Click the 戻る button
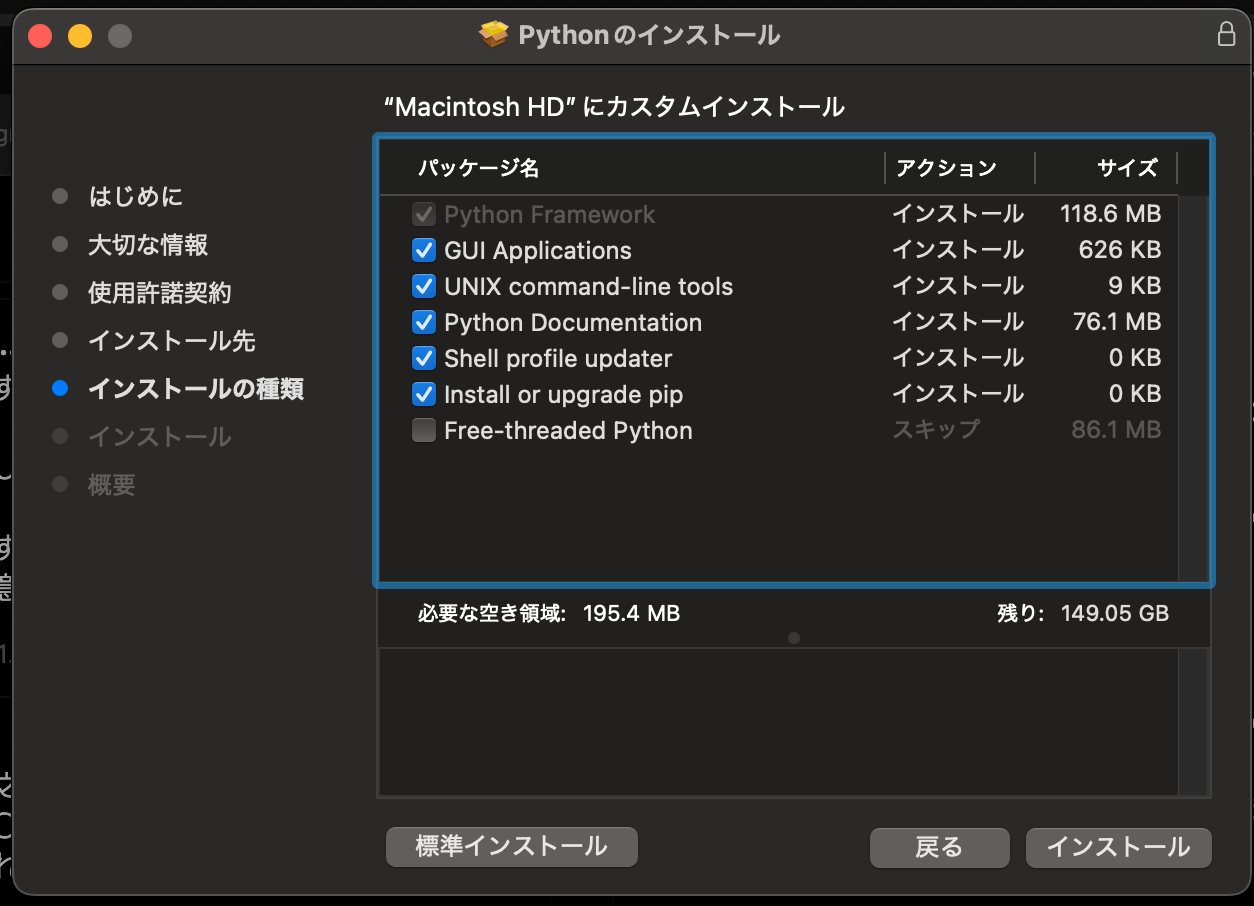The height and width of the screenshot is (906, 1254). pos(939,848)
